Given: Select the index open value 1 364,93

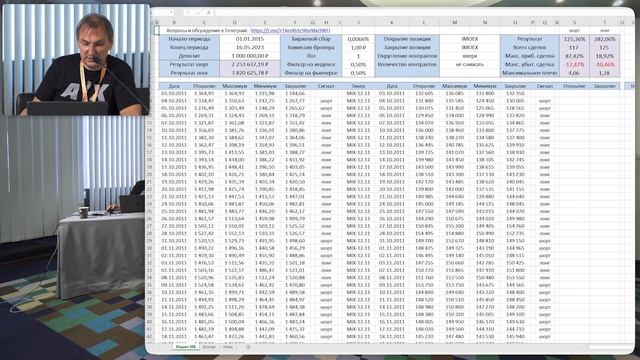Looking at the screenshot, I should [x=204, y=93].
